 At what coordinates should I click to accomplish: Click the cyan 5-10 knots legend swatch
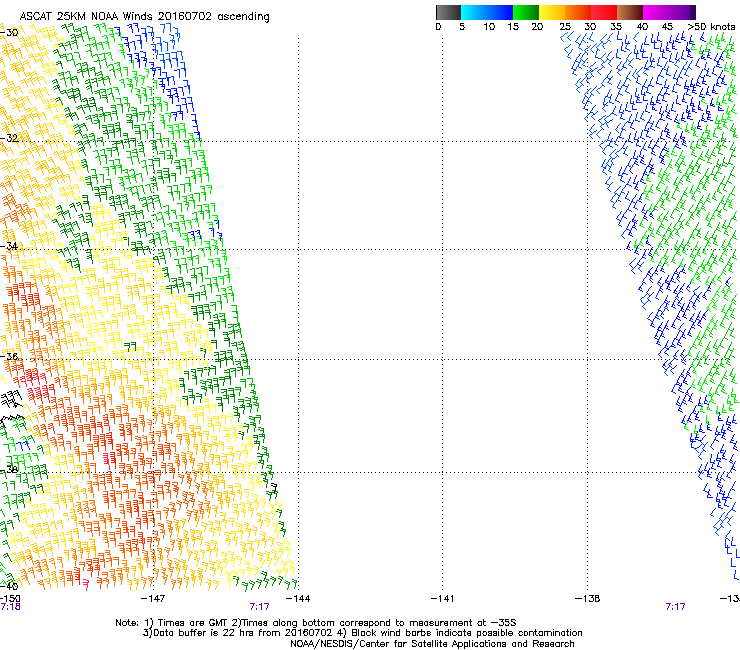point(474,12)
